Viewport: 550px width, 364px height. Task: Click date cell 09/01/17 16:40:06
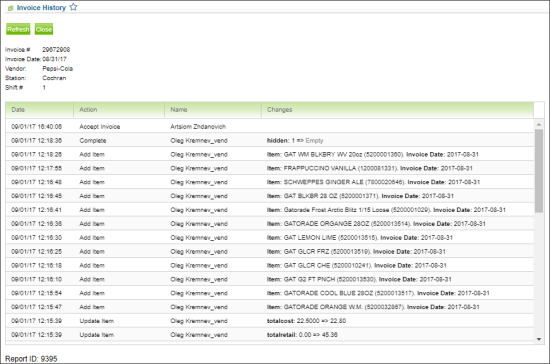click(x=36, y=127)
